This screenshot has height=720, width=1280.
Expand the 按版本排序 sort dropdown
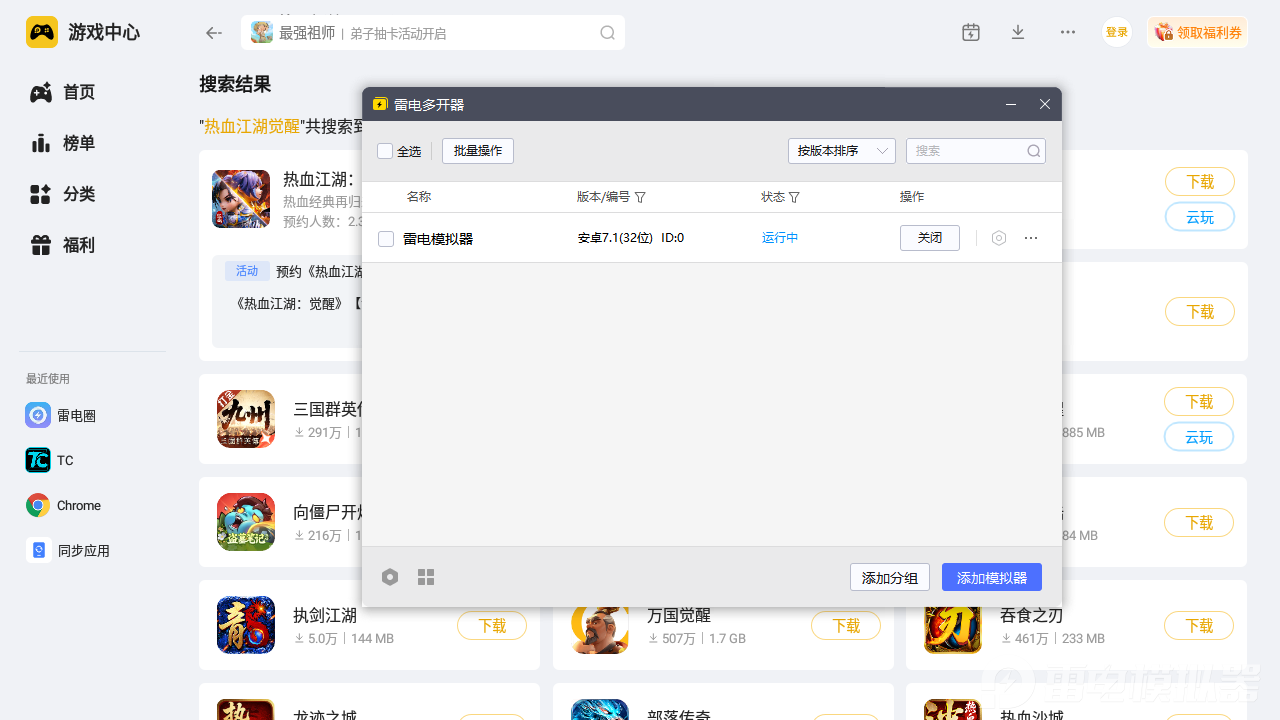[841, 151]
